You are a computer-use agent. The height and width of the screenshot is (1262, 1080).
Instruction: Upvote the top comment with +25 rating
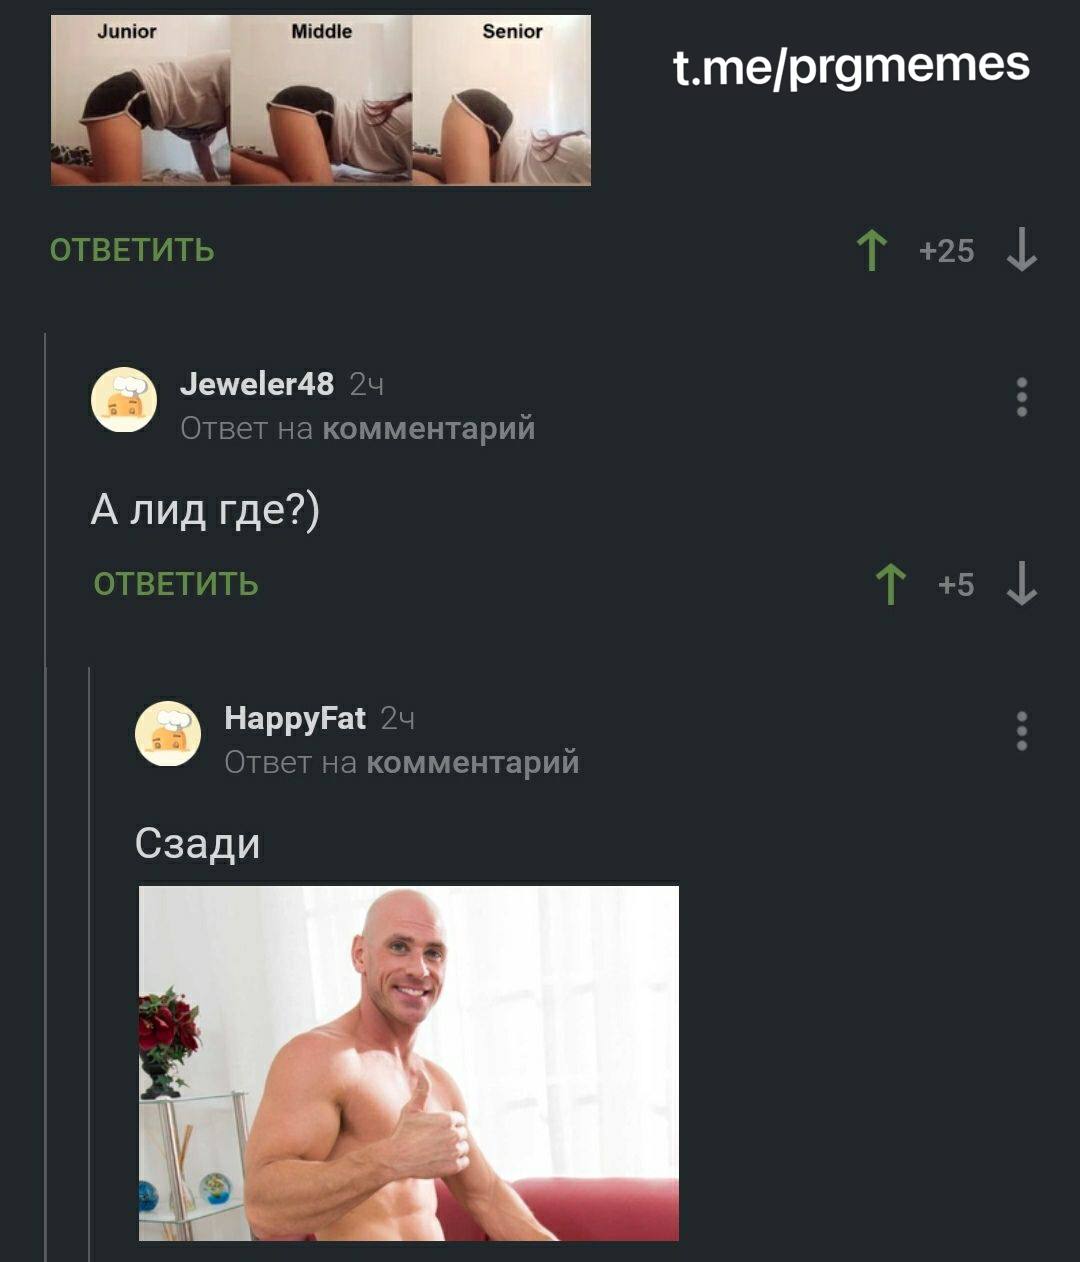click(x=872, y=250)
